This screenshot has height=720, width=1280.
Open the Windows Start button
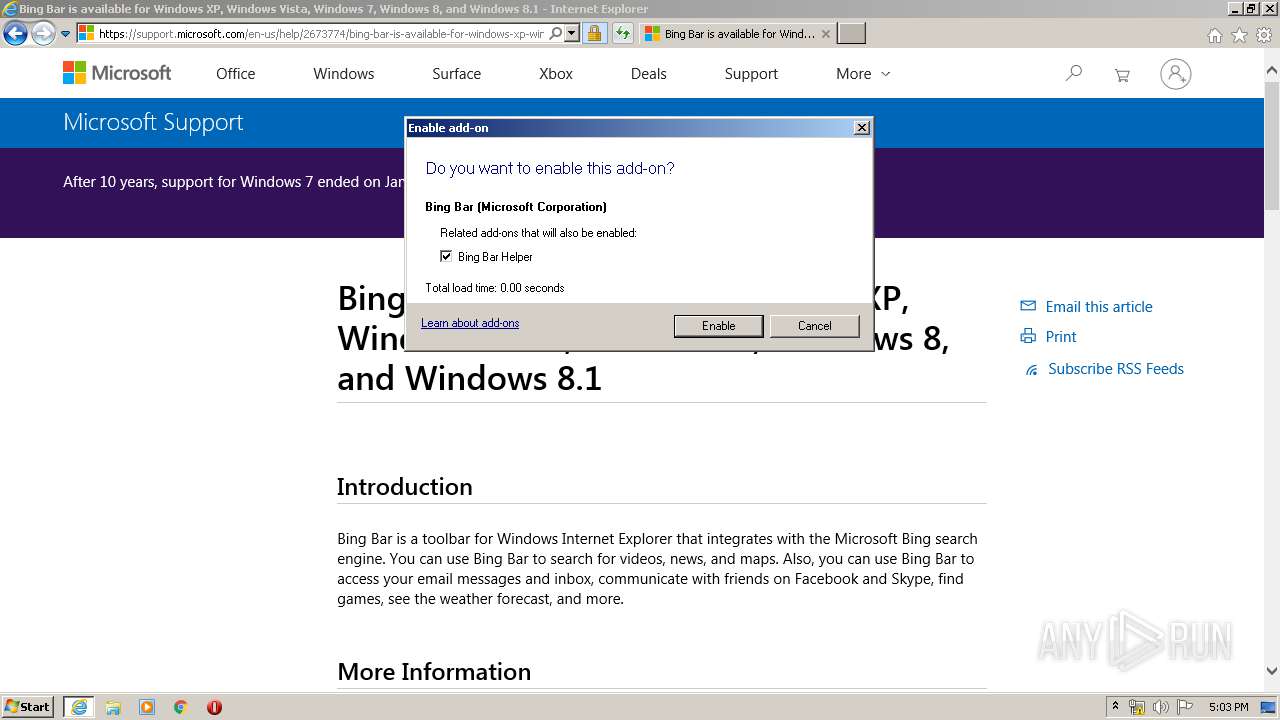(x=28, y=706)
